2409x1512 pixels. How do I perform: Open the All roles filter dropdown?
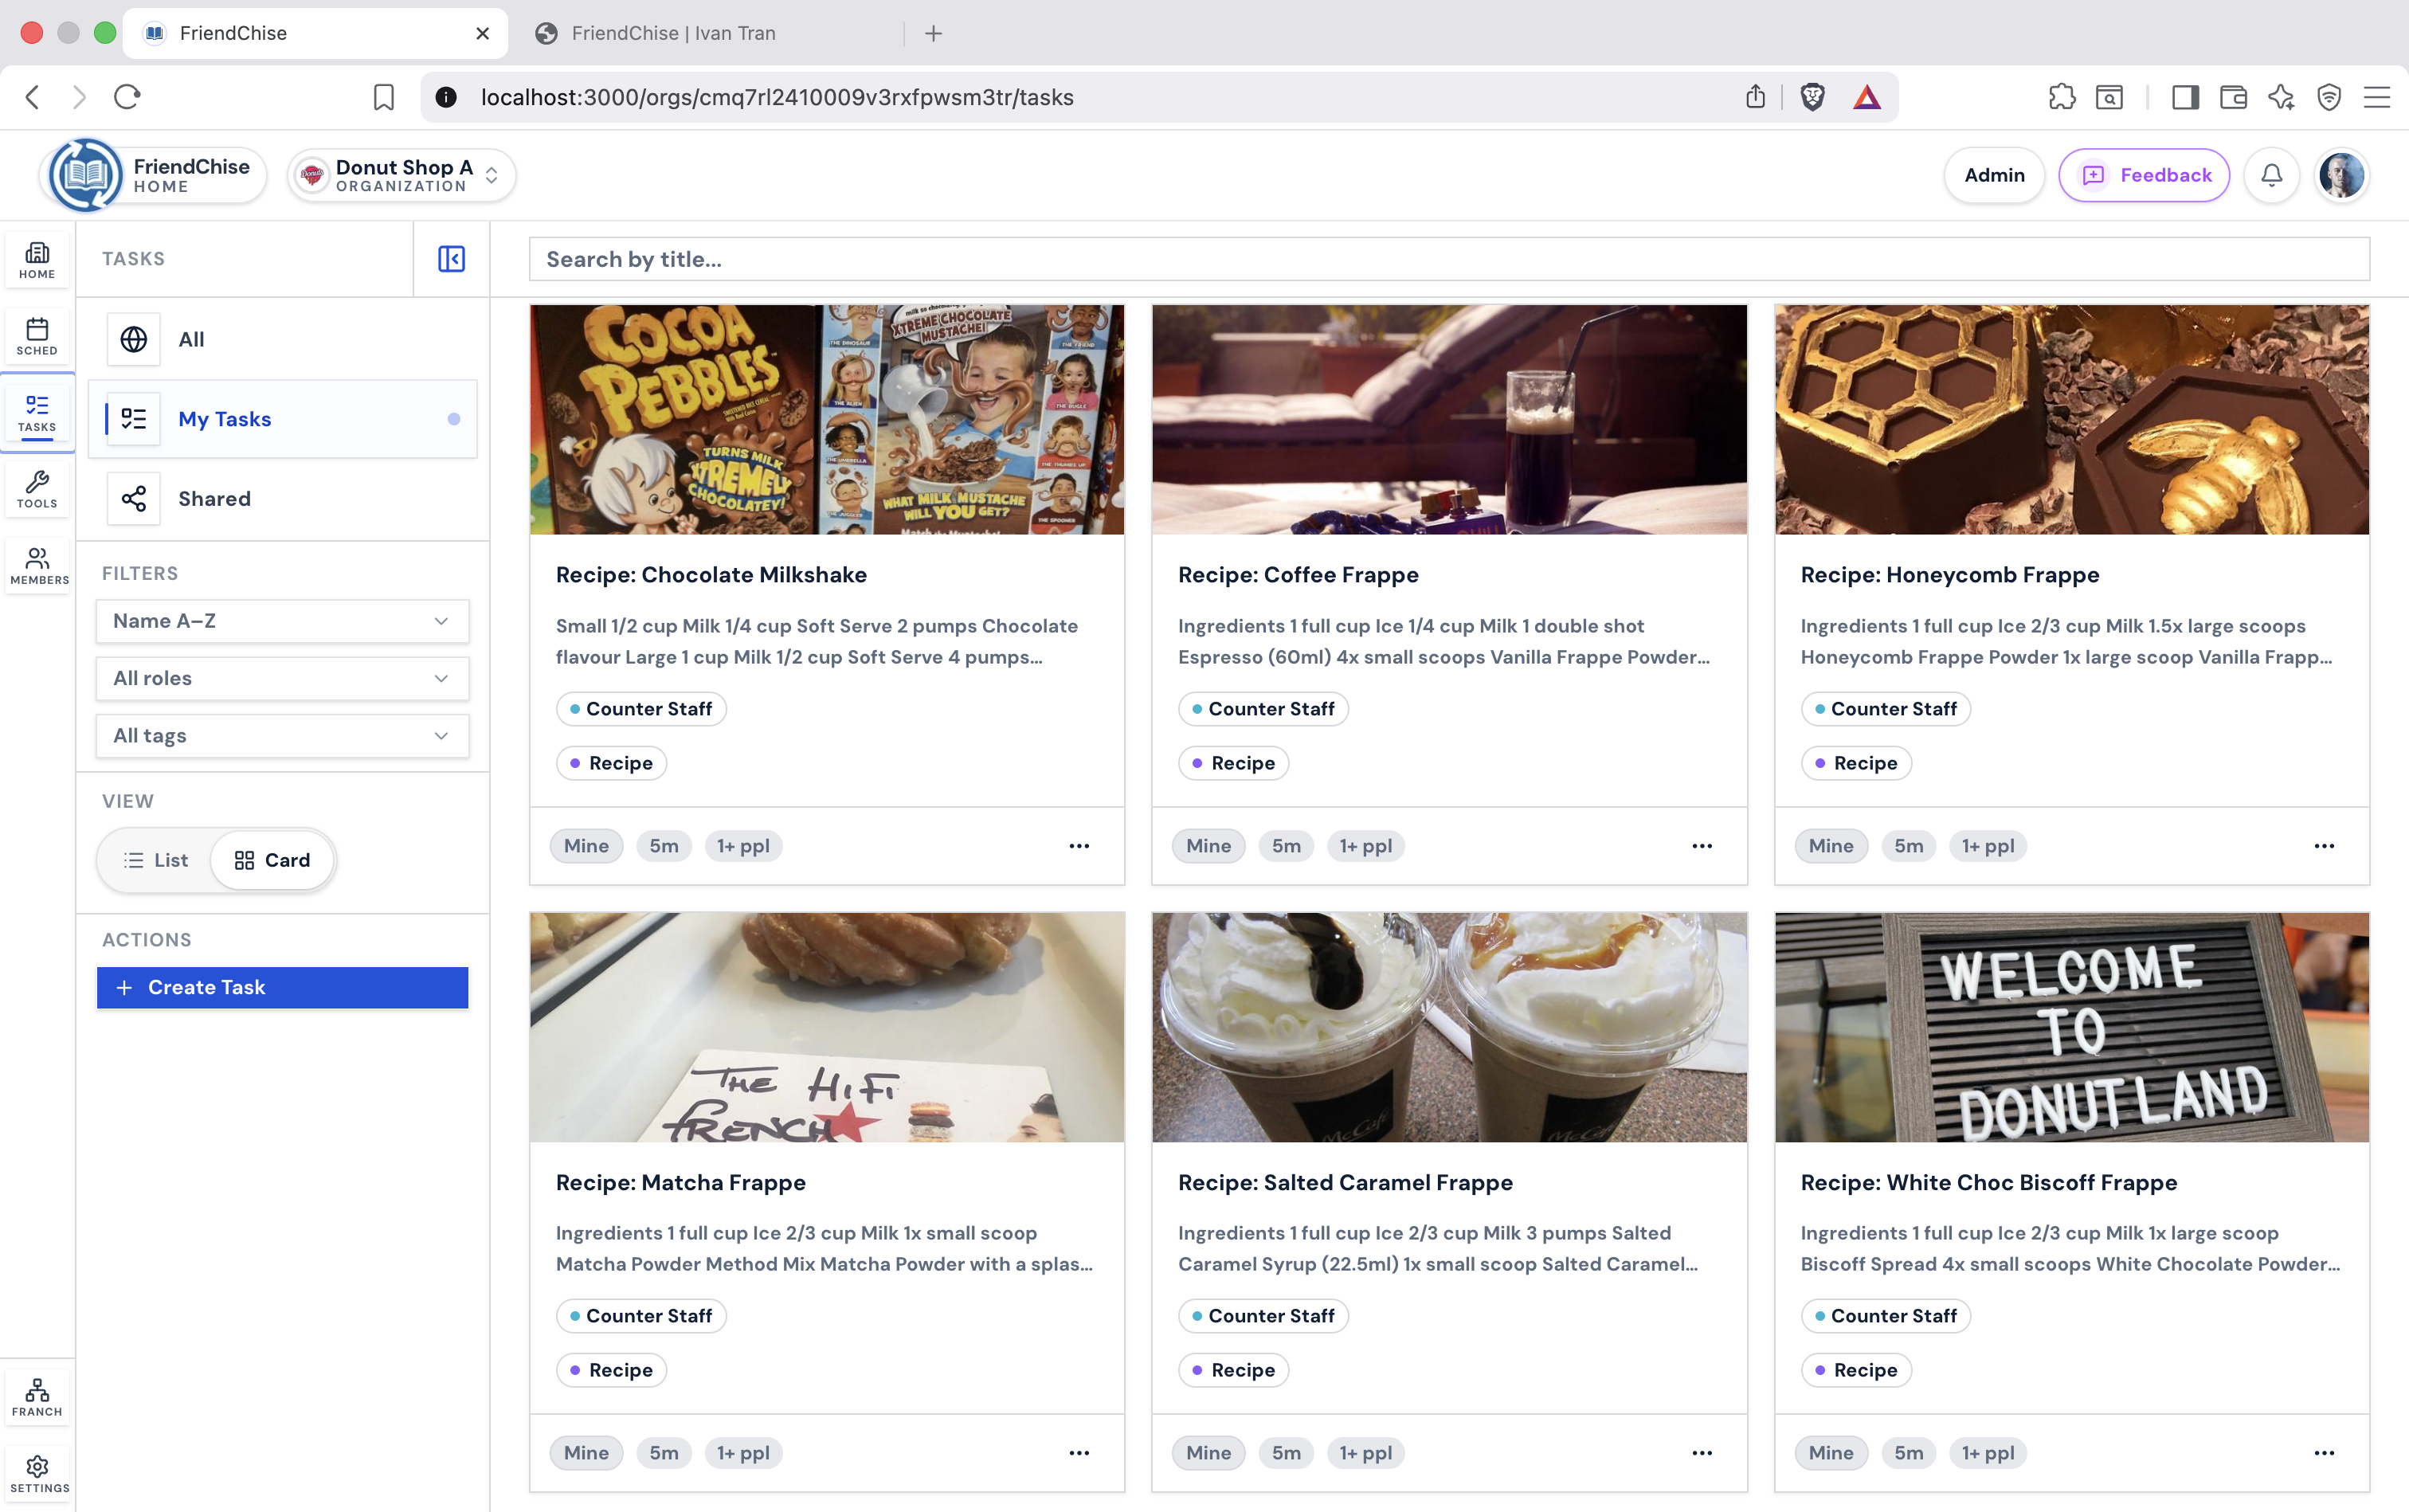coord(282,678)
